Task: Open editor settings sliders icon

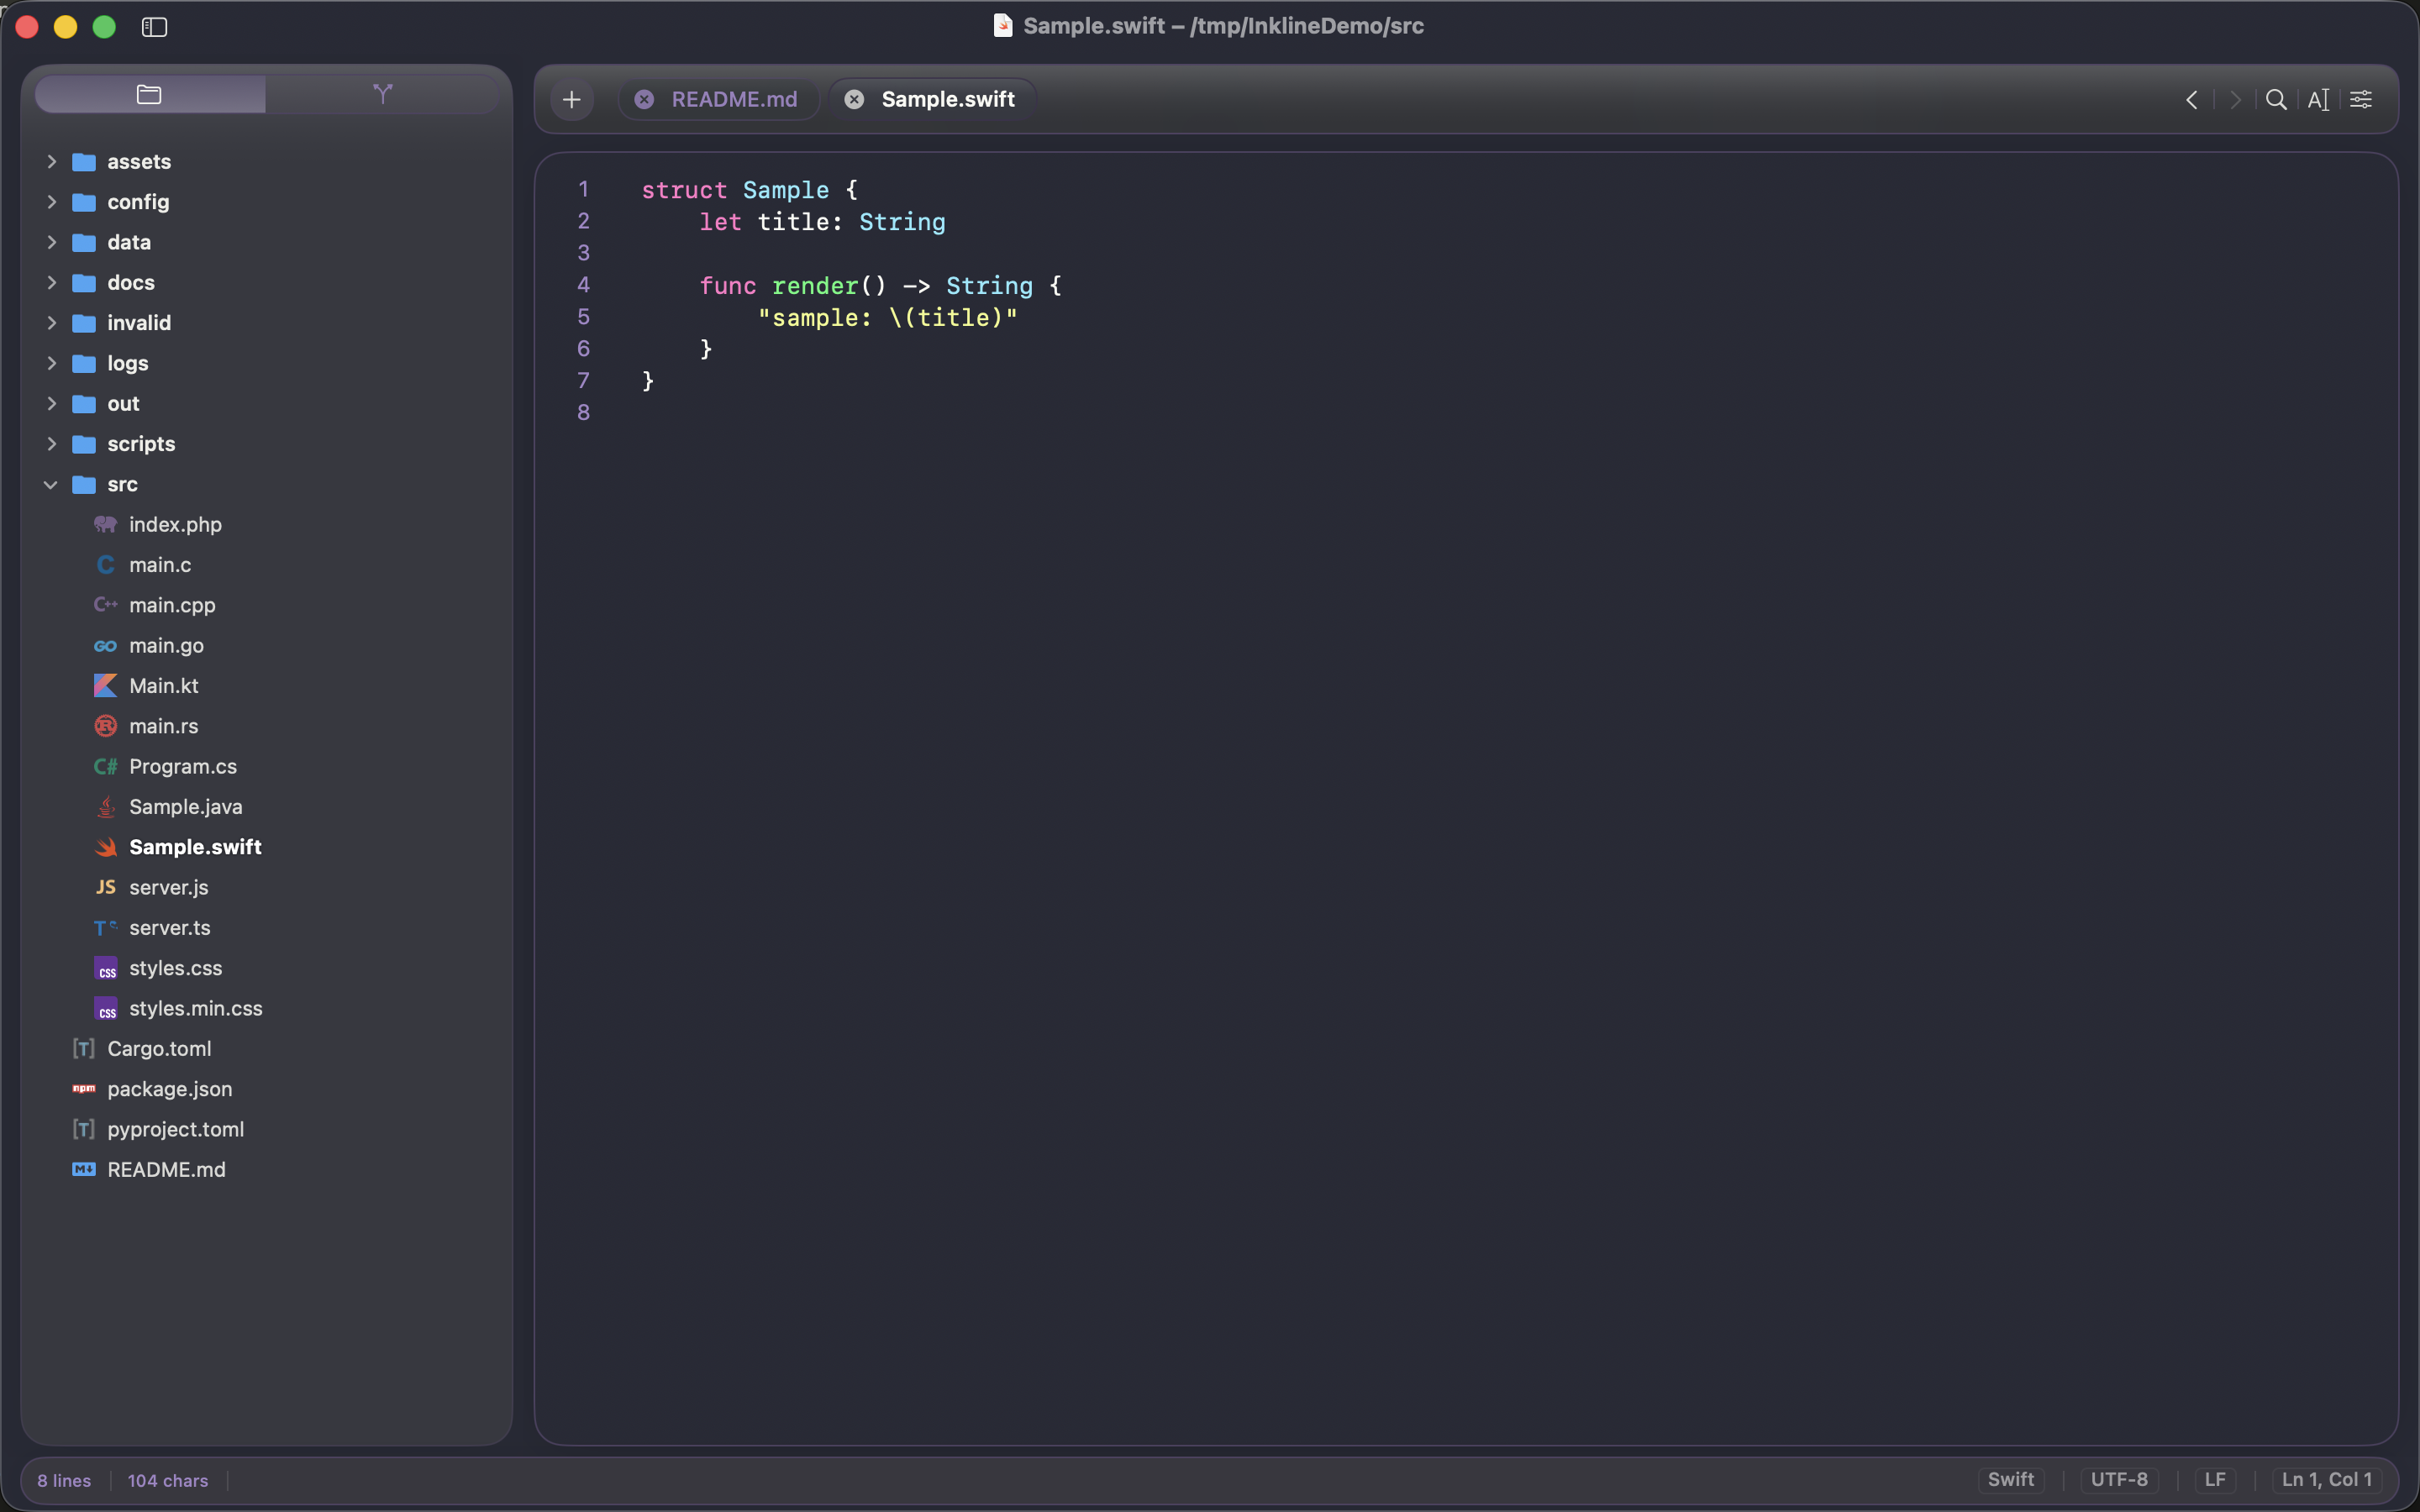Action: [x=2361, y=100]
